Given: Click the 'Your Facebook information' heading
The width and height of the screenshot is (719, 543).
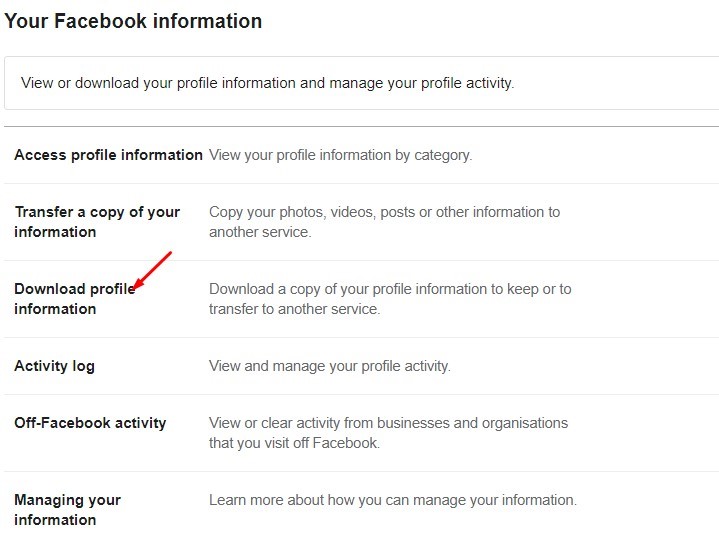Looking at the screenshot, I should [133, 21].
